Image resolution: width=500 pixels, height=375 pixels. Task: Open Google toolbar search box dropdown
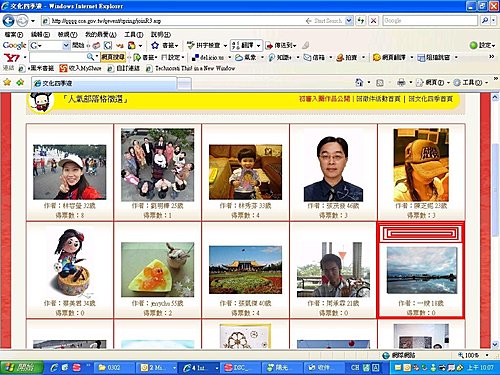coord(66,45)
